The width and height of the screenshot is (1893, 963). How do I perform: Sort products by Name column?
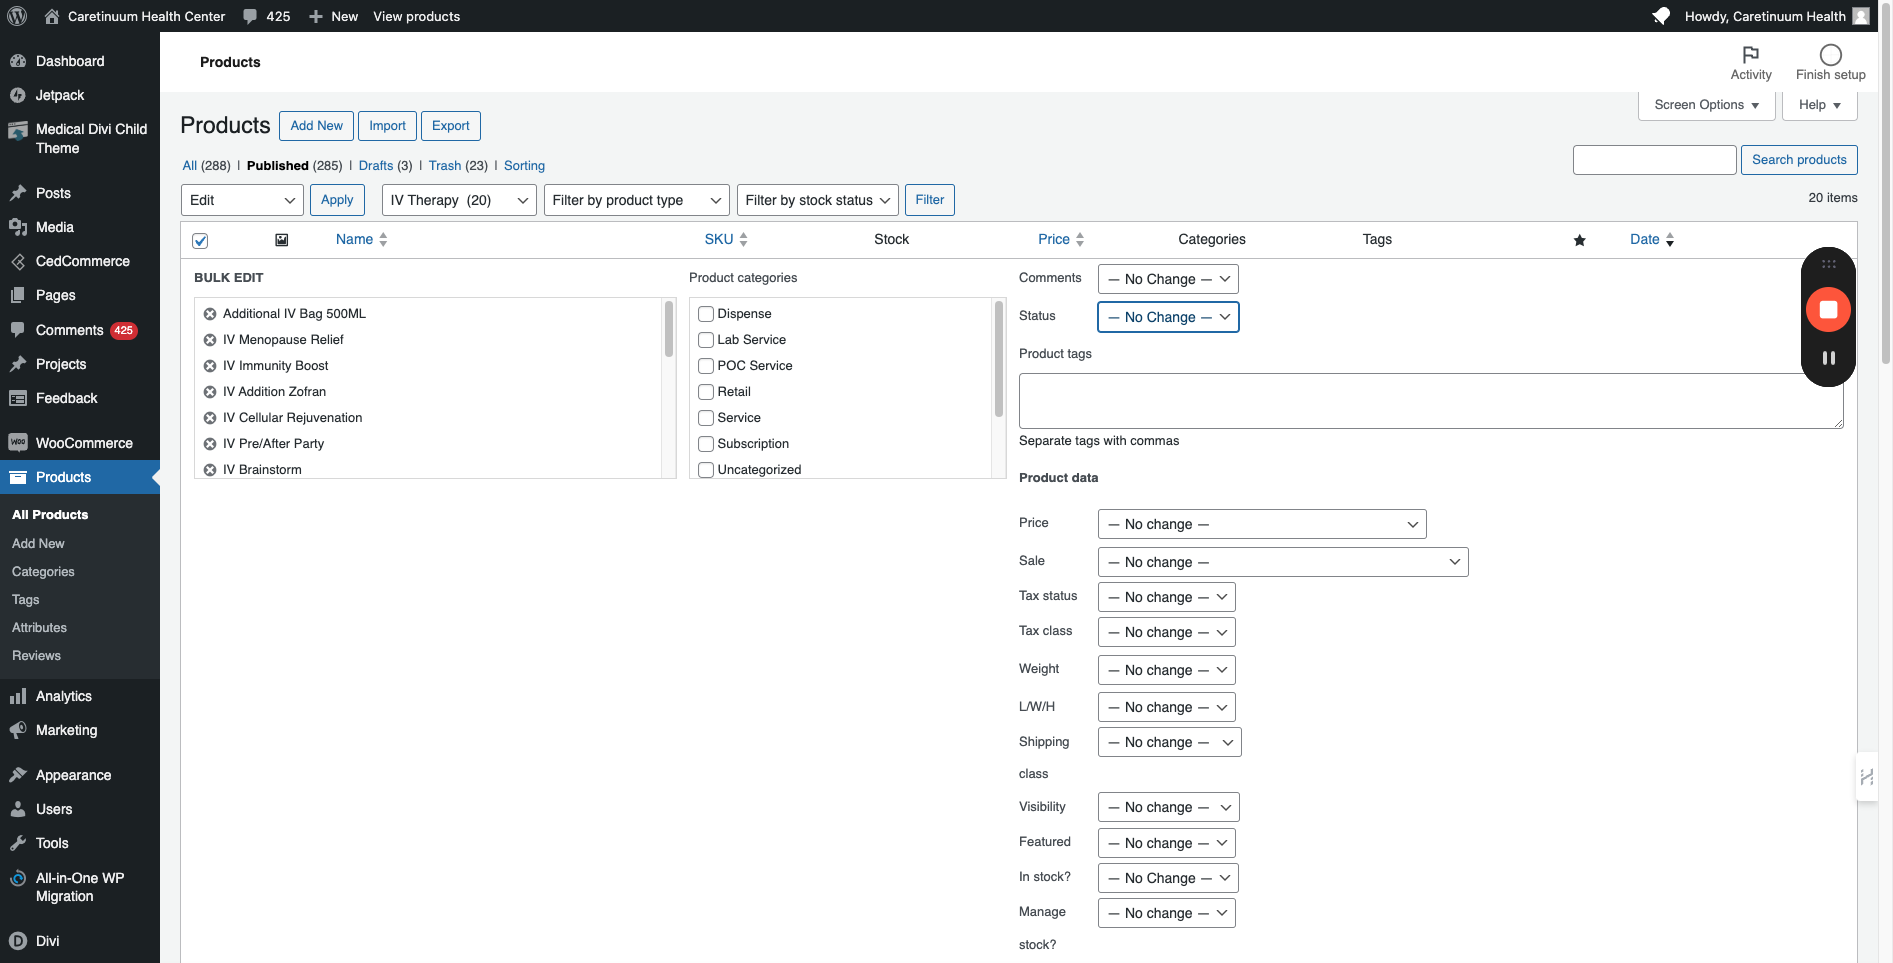pos(361,240)
